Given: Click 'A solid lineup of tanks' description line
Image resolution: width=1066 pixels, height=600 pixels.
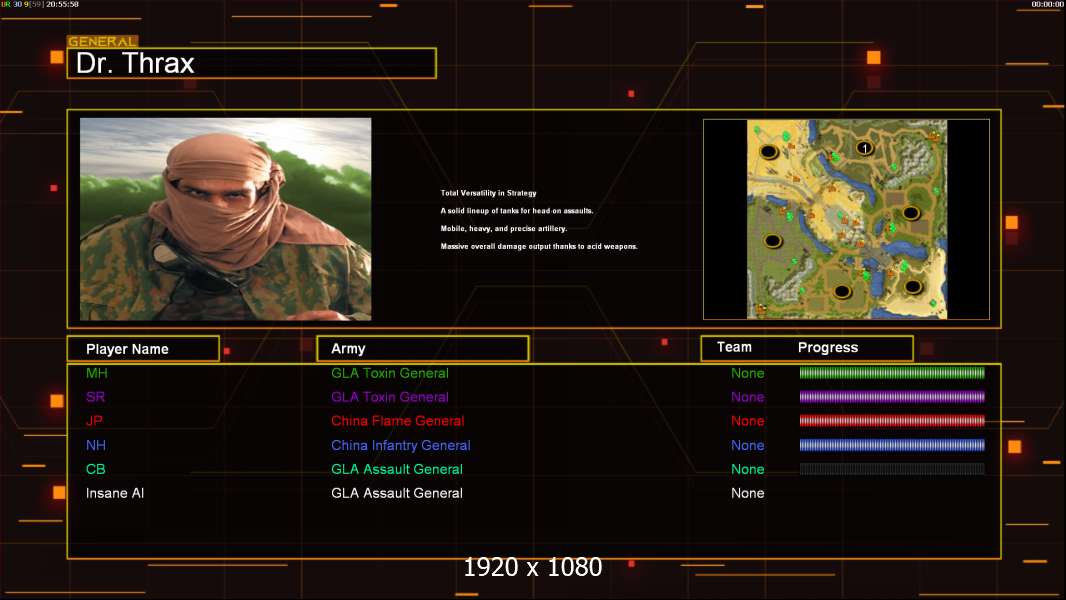Looking at the screenshot, I should (517, 211).
